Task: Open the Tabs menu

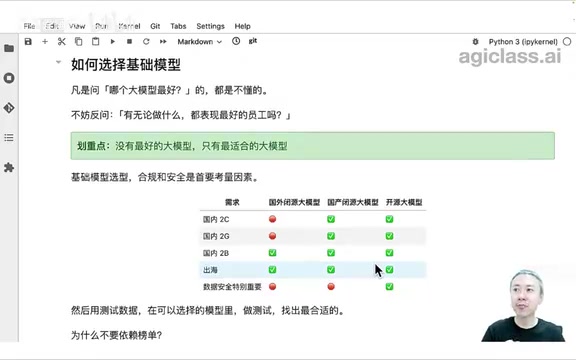Action: click(x=178, y=26)
